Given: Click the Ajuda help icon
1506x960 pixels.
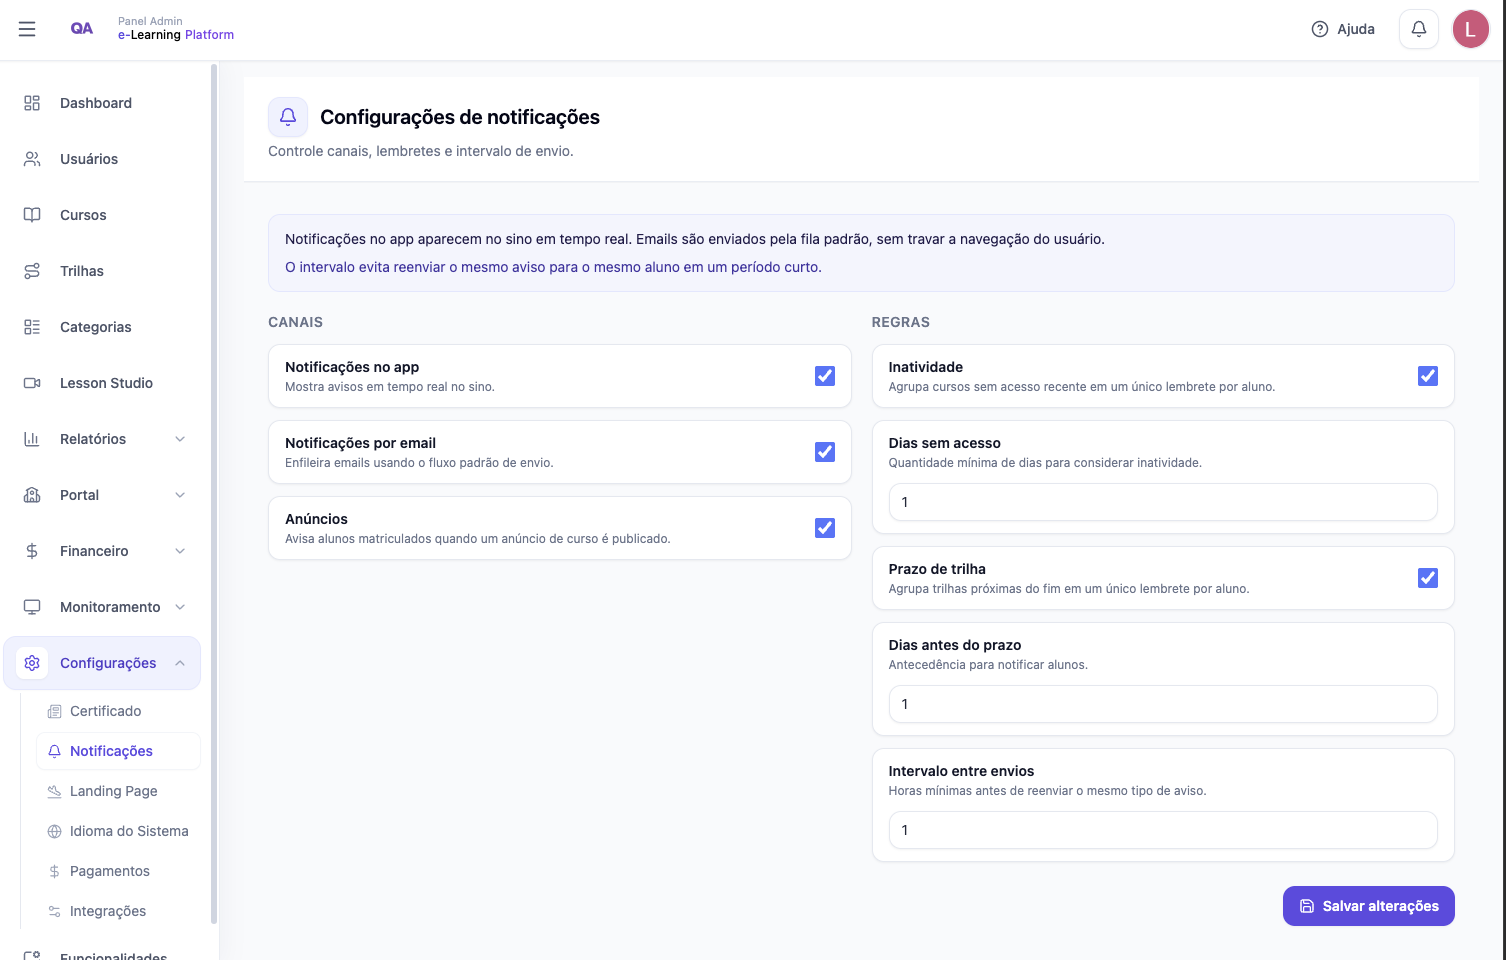Looking at the screenshot, I should [x=1320, y=29].
